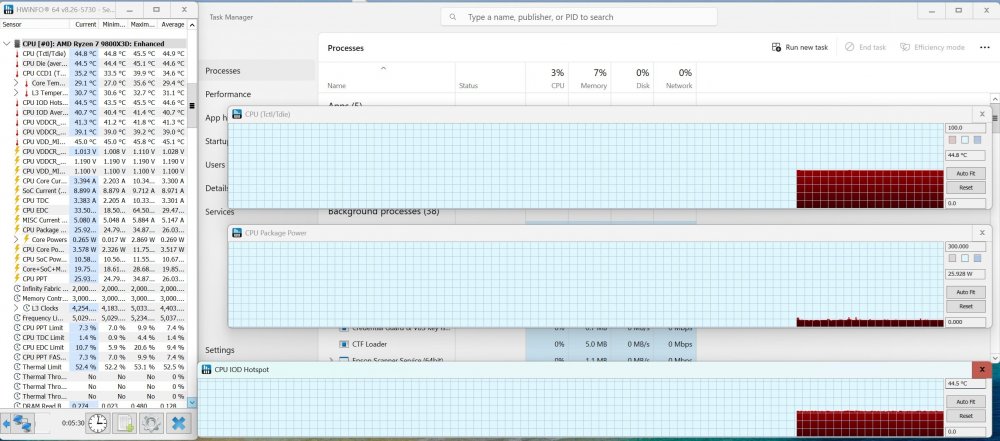This screenshot has height=441, width=1000.
Task: Click the HWiNFO navigation arrows icon
Action: [x=22, y=423]
